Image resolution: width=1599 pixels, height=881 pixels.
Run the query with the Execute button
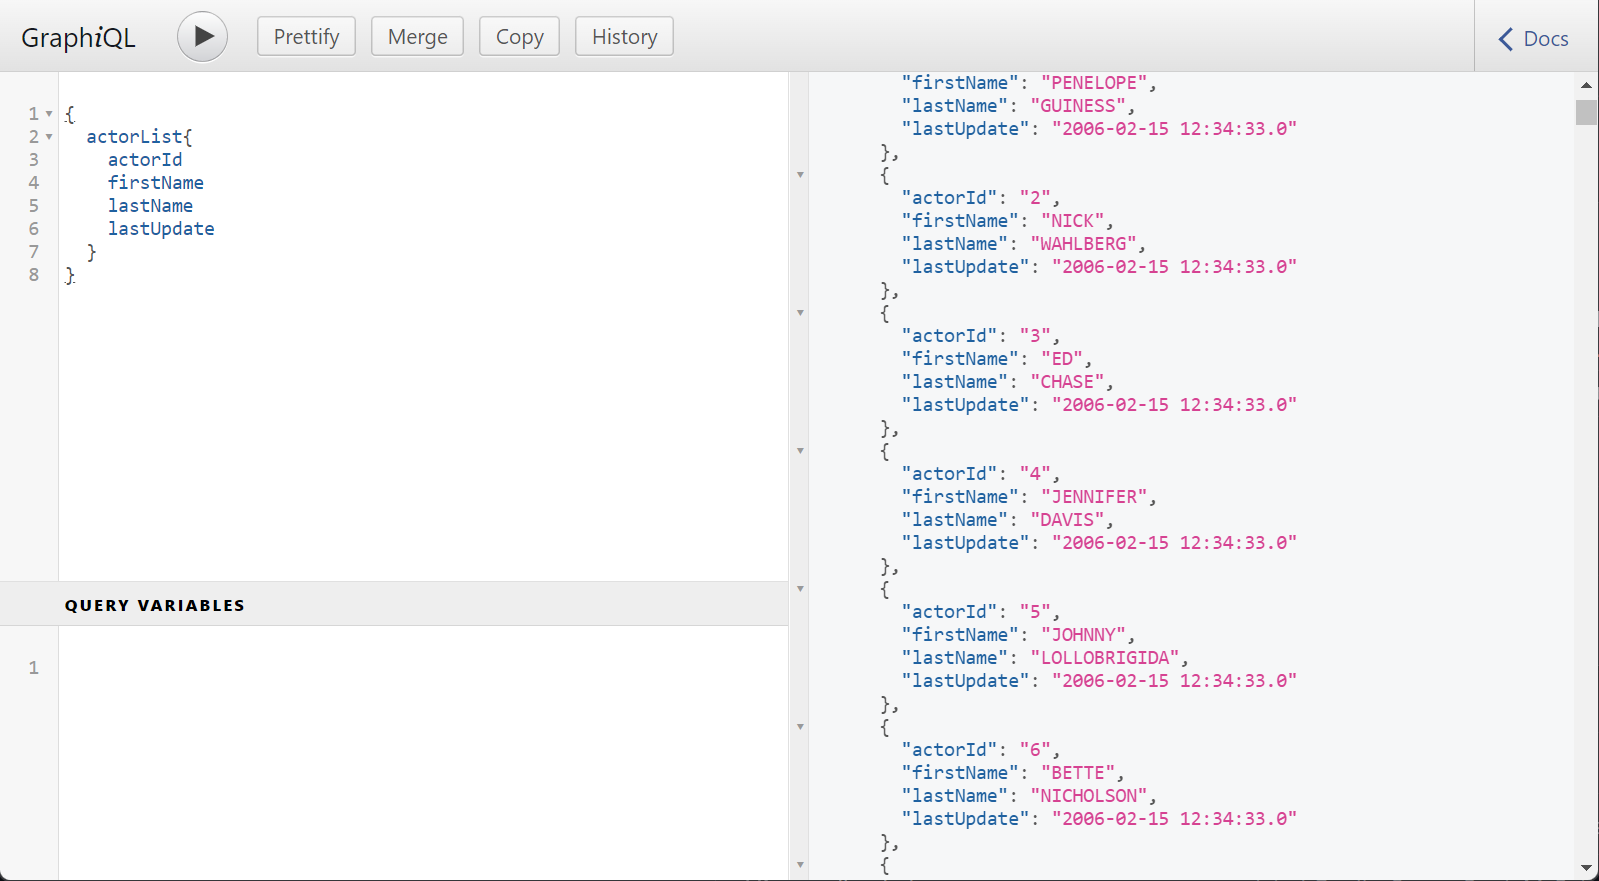point(203,37)
